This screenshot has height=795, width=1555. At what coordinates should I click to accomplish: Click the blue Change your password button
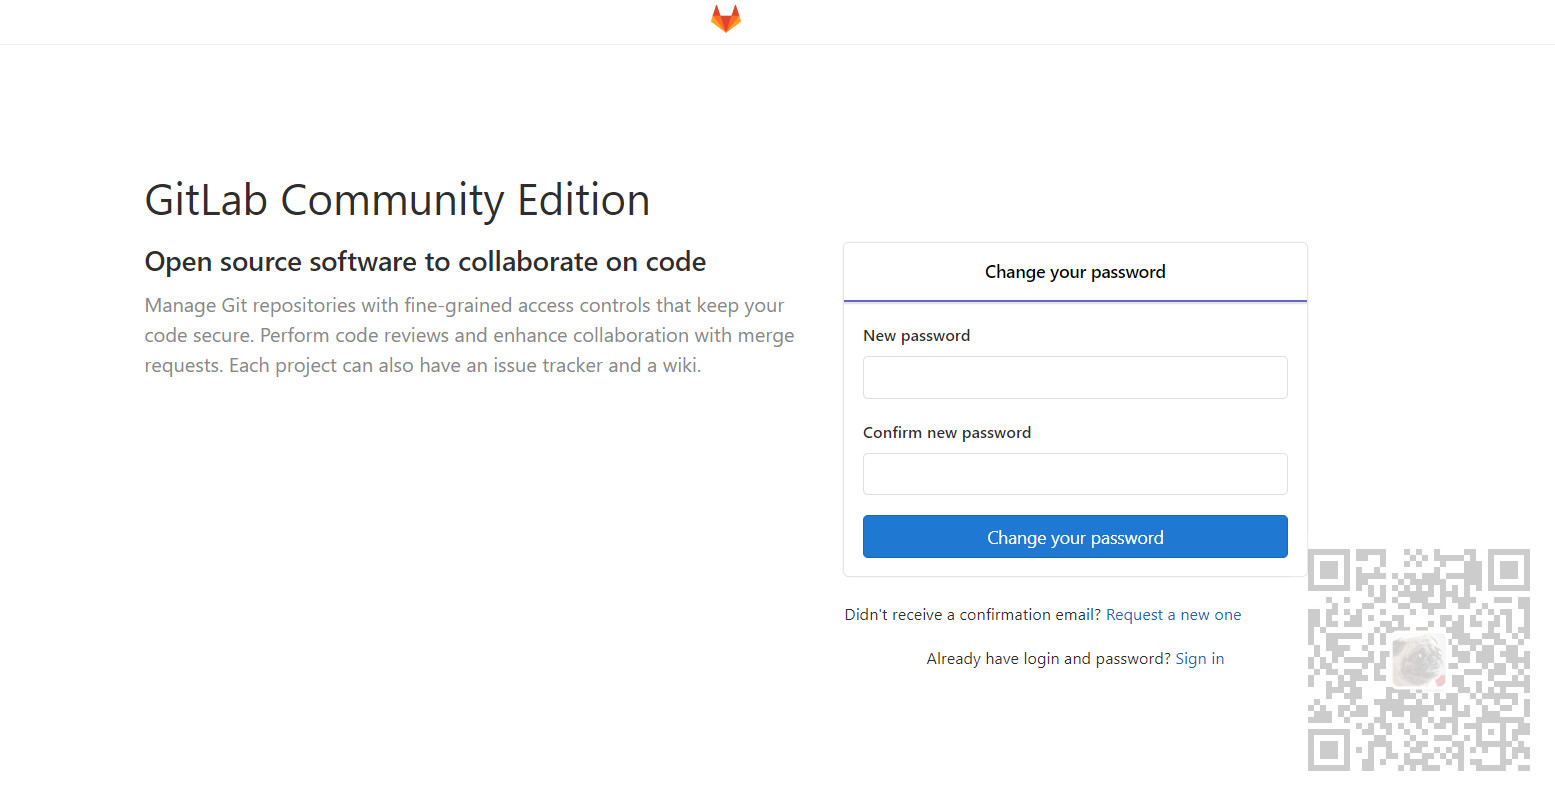coord(1075,537)
